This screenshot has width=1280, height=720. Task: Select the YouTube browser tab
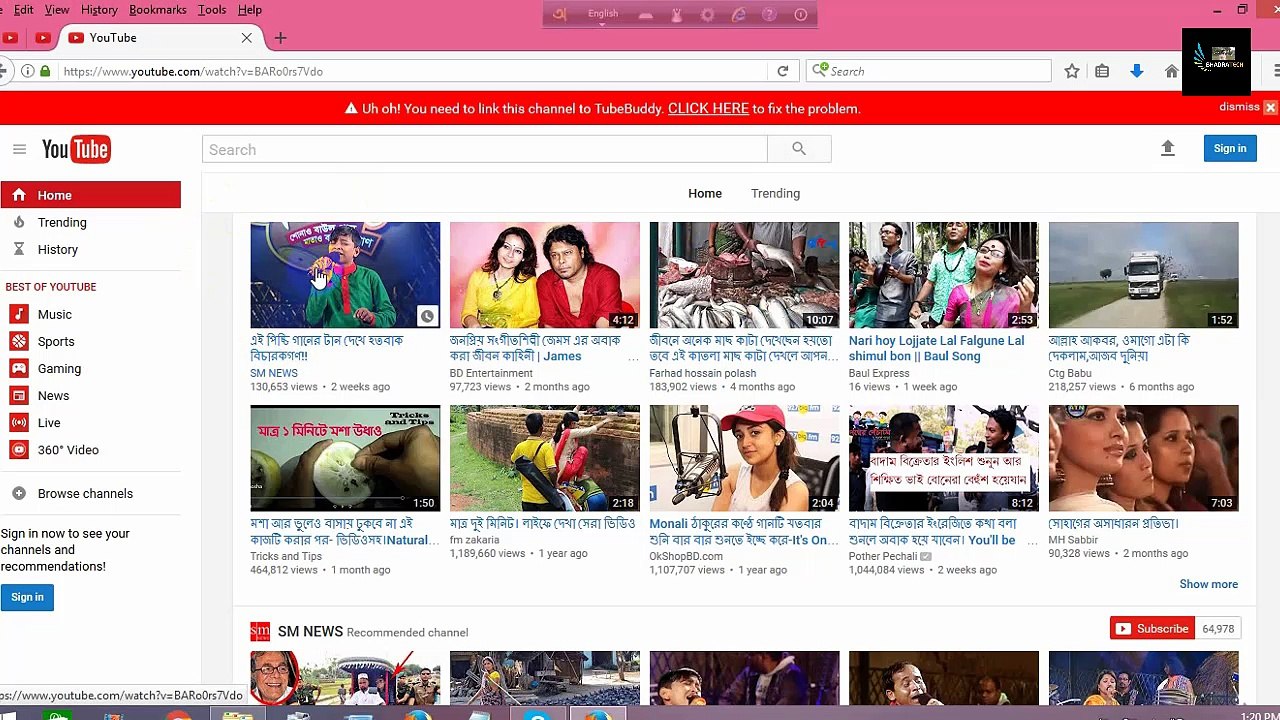coord(160,38)
